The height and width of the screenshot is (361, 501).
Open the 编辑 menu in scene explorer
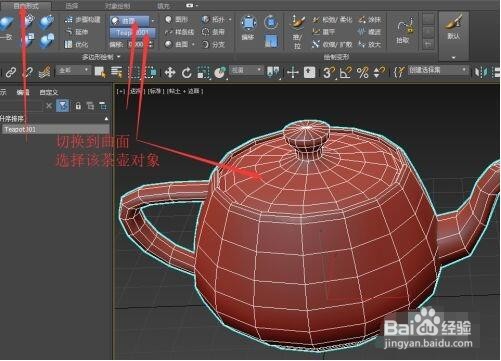tap(23, 92)
